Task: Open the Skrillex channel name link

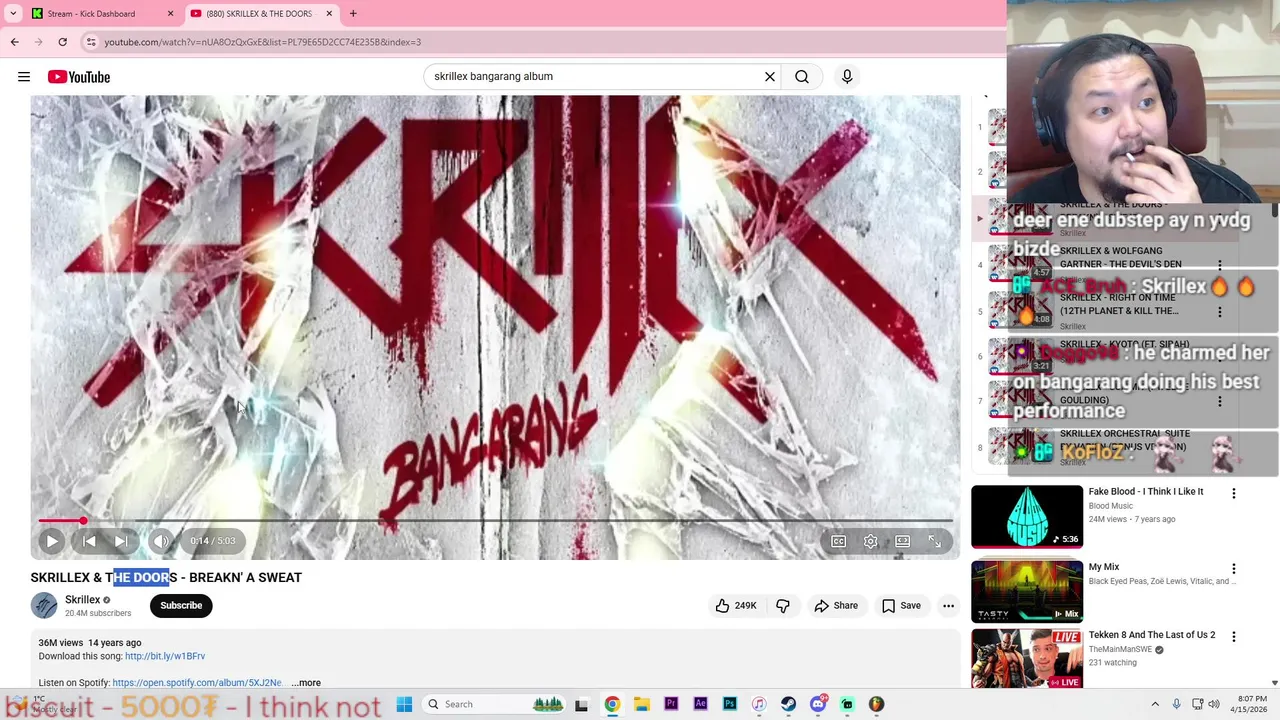Action: pos(82,599)
